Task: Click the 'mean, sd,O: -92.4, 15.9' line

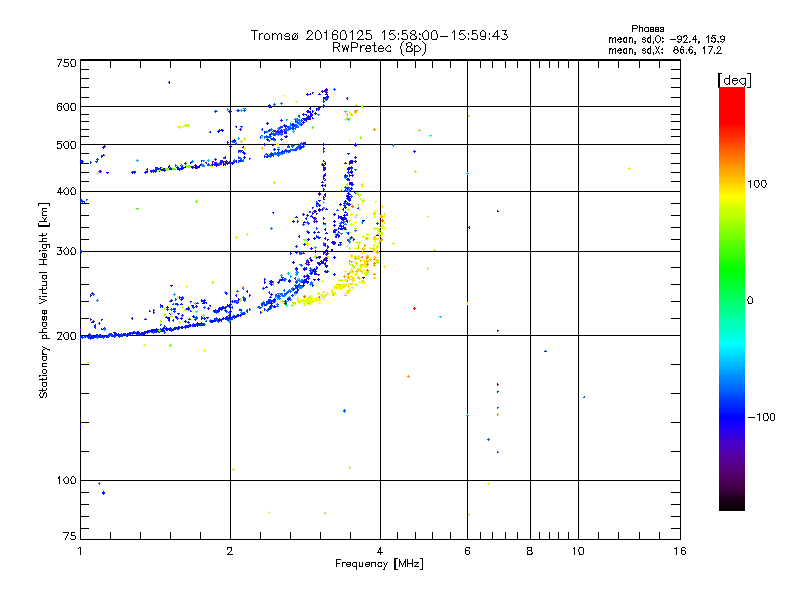Action: click(x=666, y=39)
